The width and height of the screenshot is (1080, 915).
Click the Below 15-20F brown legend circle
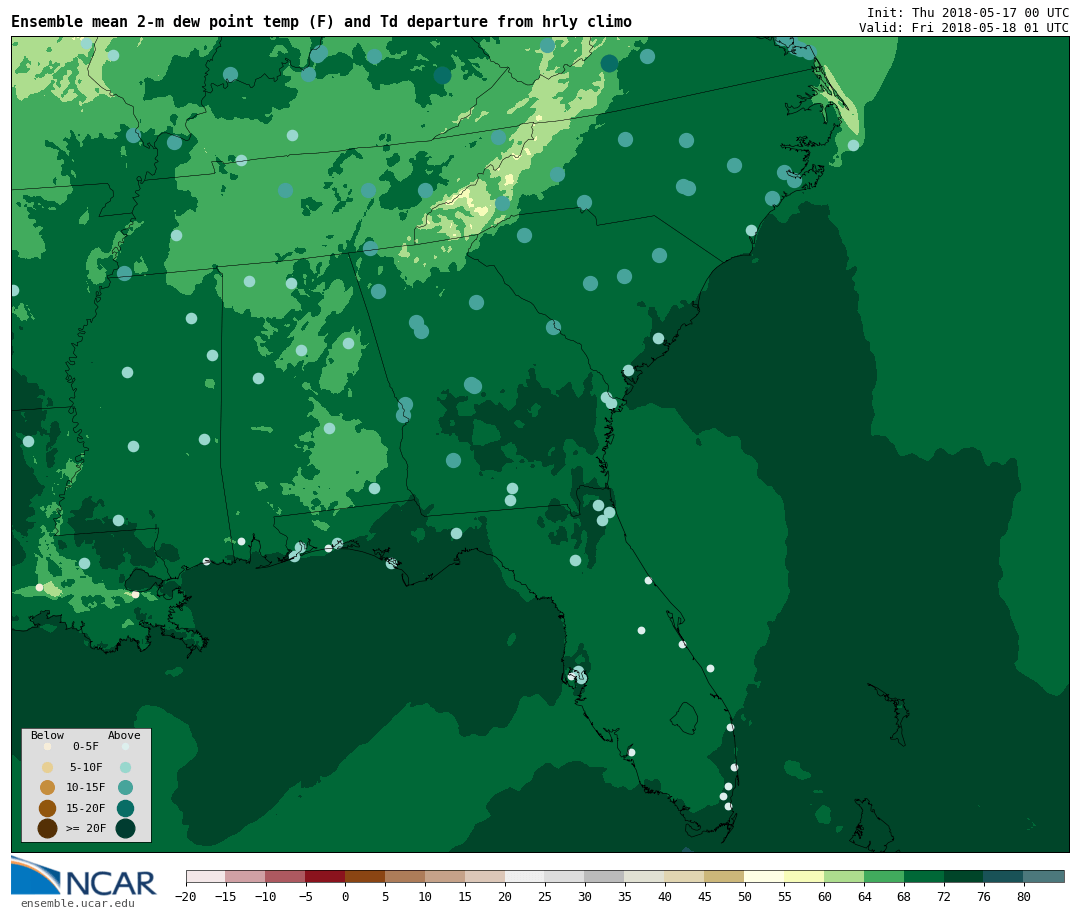click(x=48, y=808)
